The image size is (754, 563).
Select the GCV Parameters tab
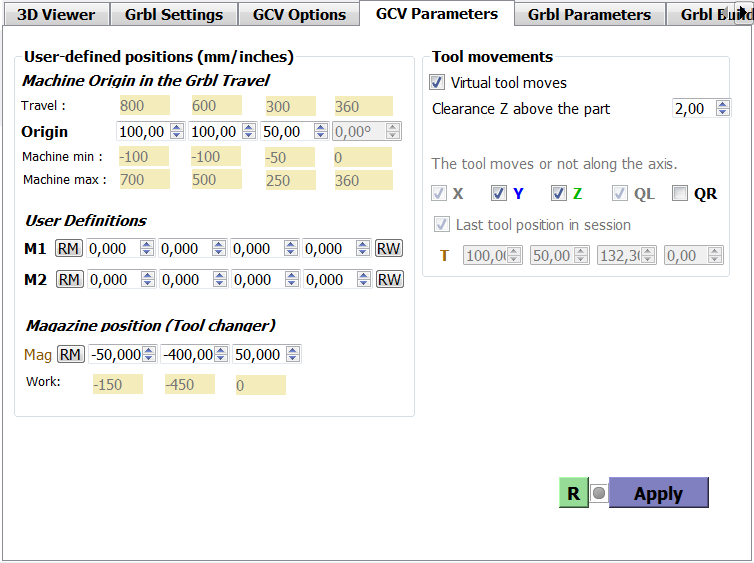[437, 13]
